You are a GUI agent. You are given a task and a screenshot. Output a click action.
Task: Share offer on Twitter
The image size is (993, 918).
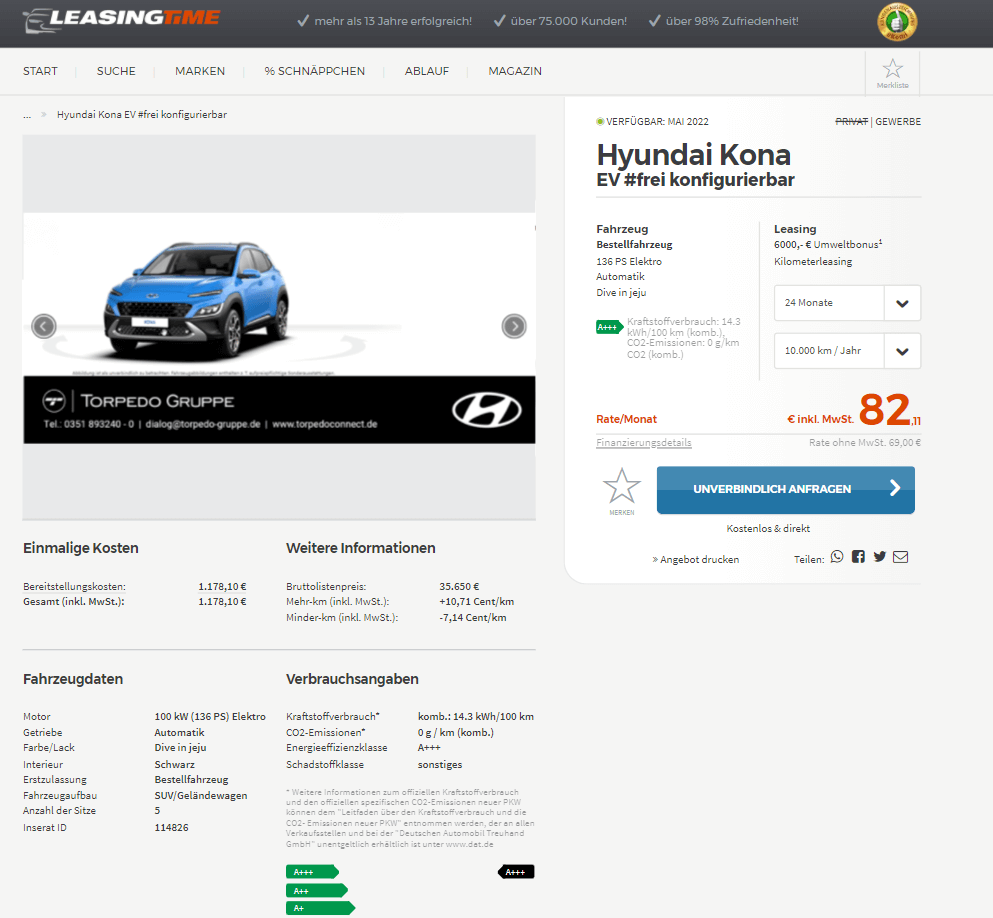coord(880,557)
